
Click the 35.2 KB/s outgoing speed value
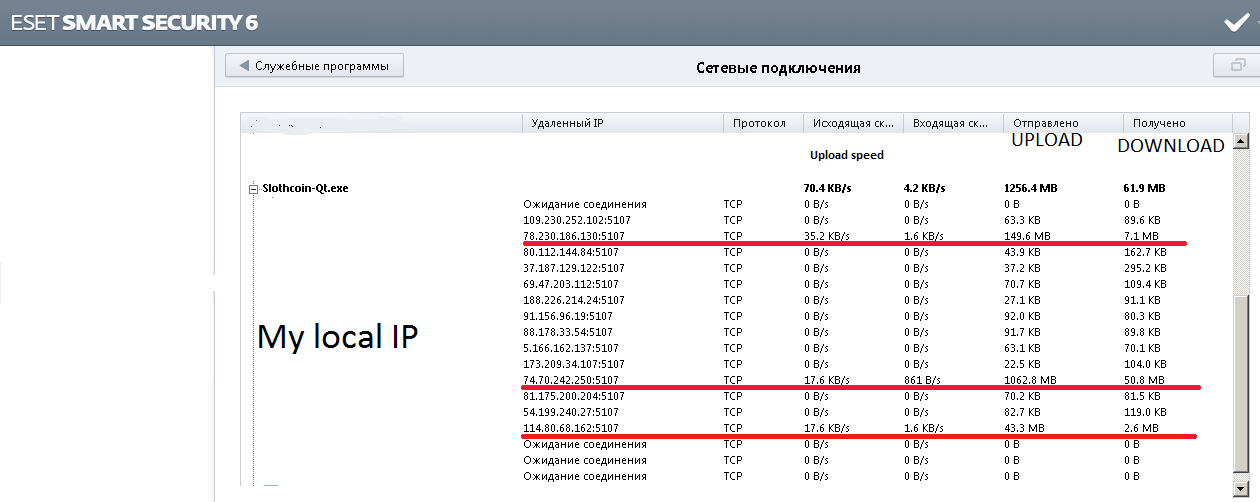pyautogui.click(x=826, y=236)
